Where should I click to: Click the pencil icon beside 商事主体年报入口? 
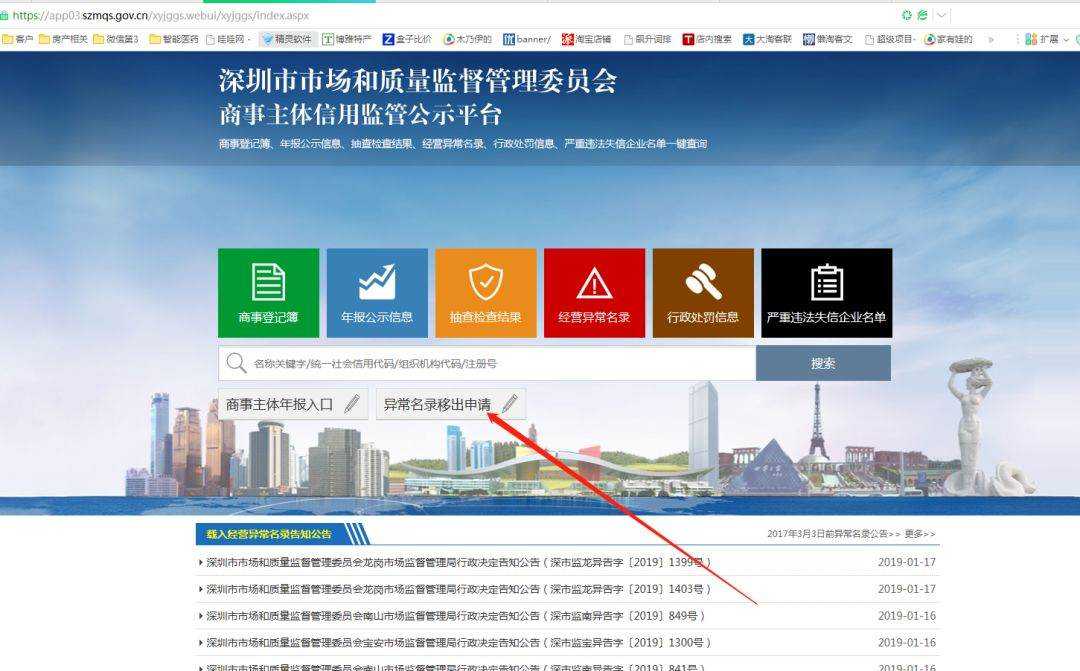352,404
